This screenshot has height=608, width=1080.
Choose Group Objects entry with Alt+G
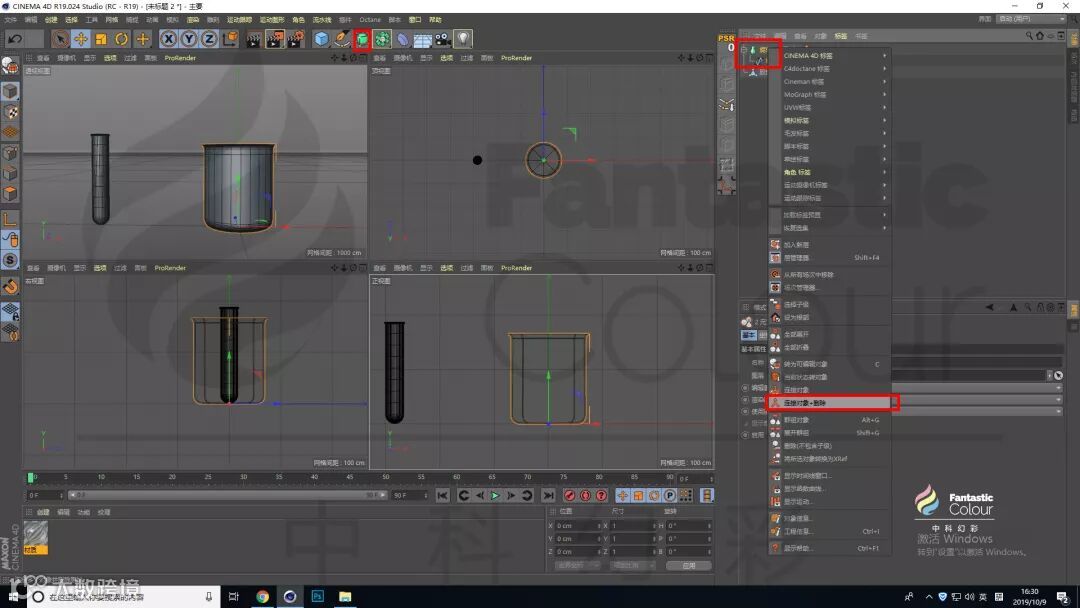pos(829,420)
